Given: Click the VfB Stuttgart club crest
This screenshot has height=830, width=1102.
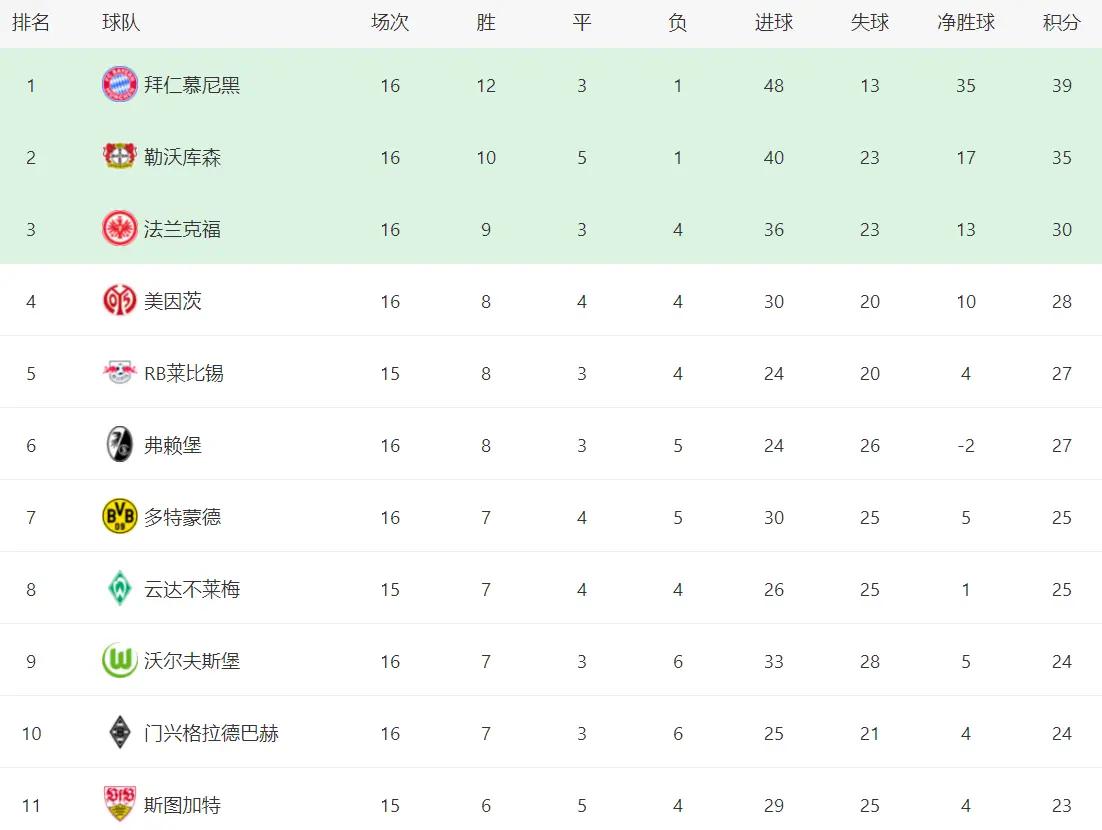Looking at the screenshot, I should (120, 805).
